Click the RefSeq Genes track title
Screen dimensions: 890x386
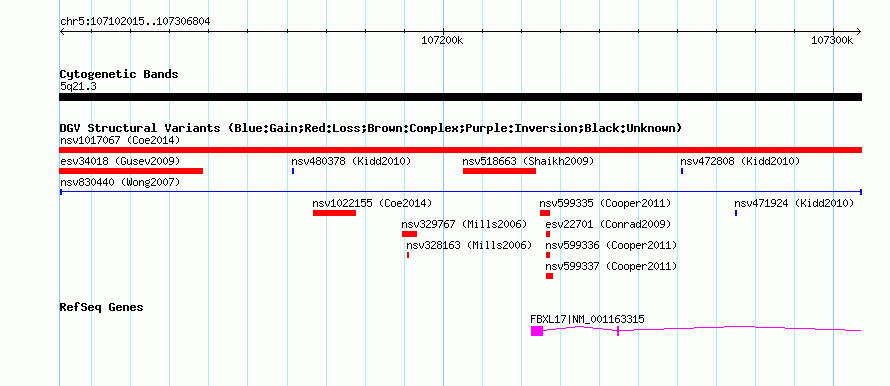click(x=102, y=307)
